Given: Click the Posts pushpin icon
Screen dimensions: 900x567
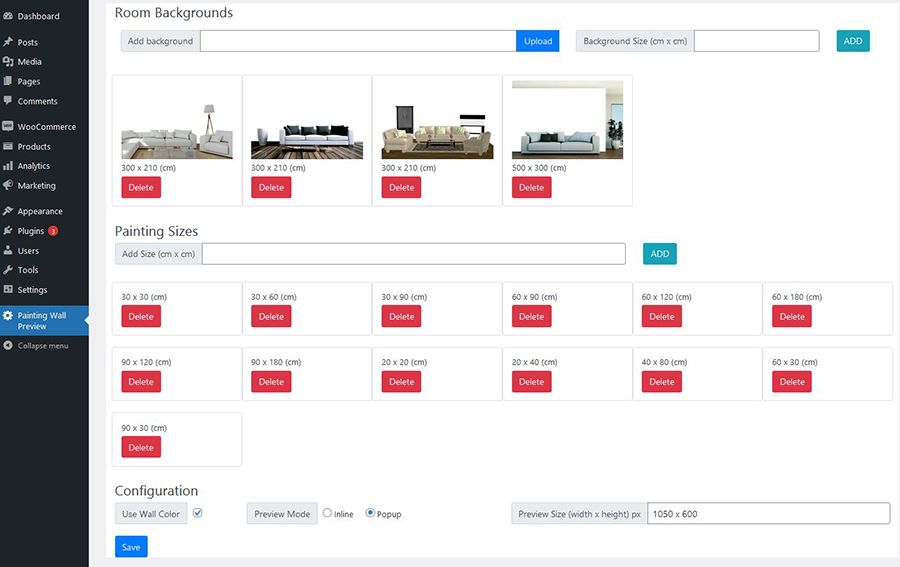Looking at the screenshot, I should point(8,42).
